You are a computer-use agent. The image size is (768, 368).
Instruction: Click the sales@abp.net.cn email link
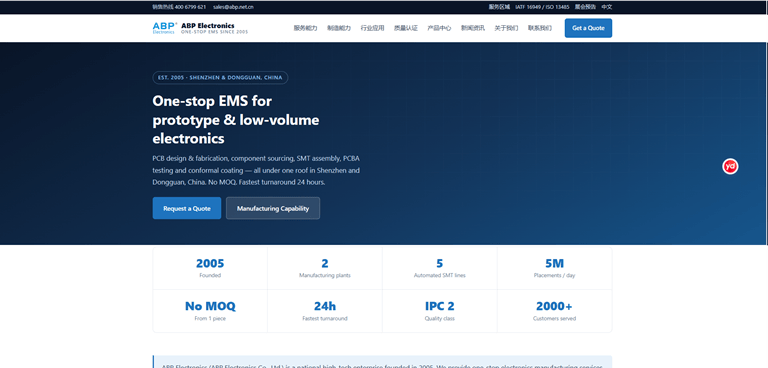(233, 7)
